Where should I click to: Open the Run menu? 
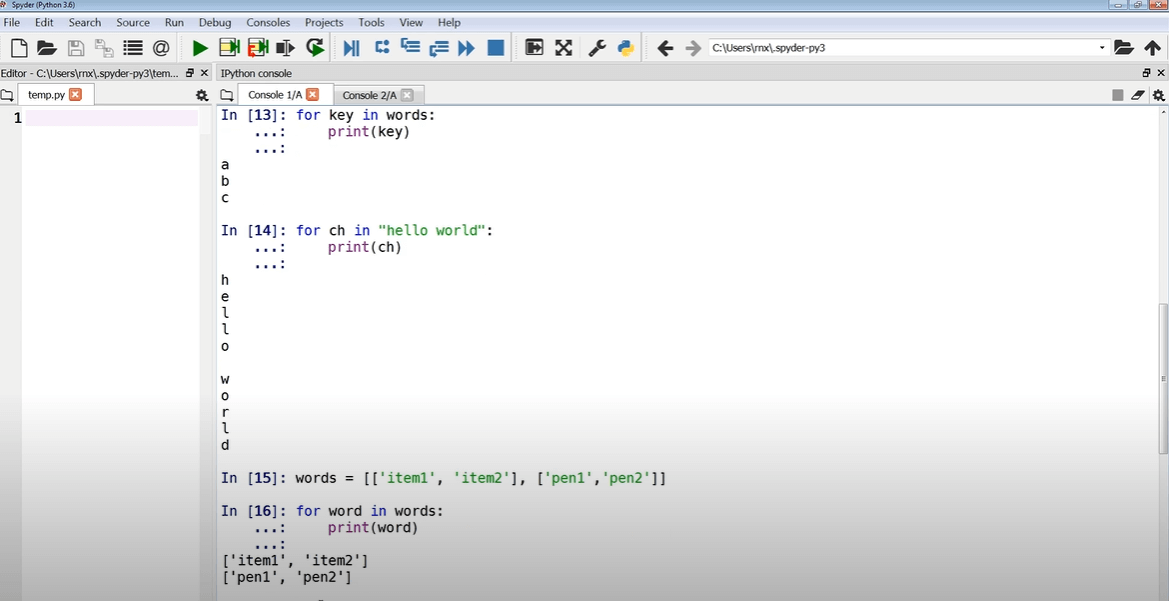pyautogui.click(x=174, y=22)
